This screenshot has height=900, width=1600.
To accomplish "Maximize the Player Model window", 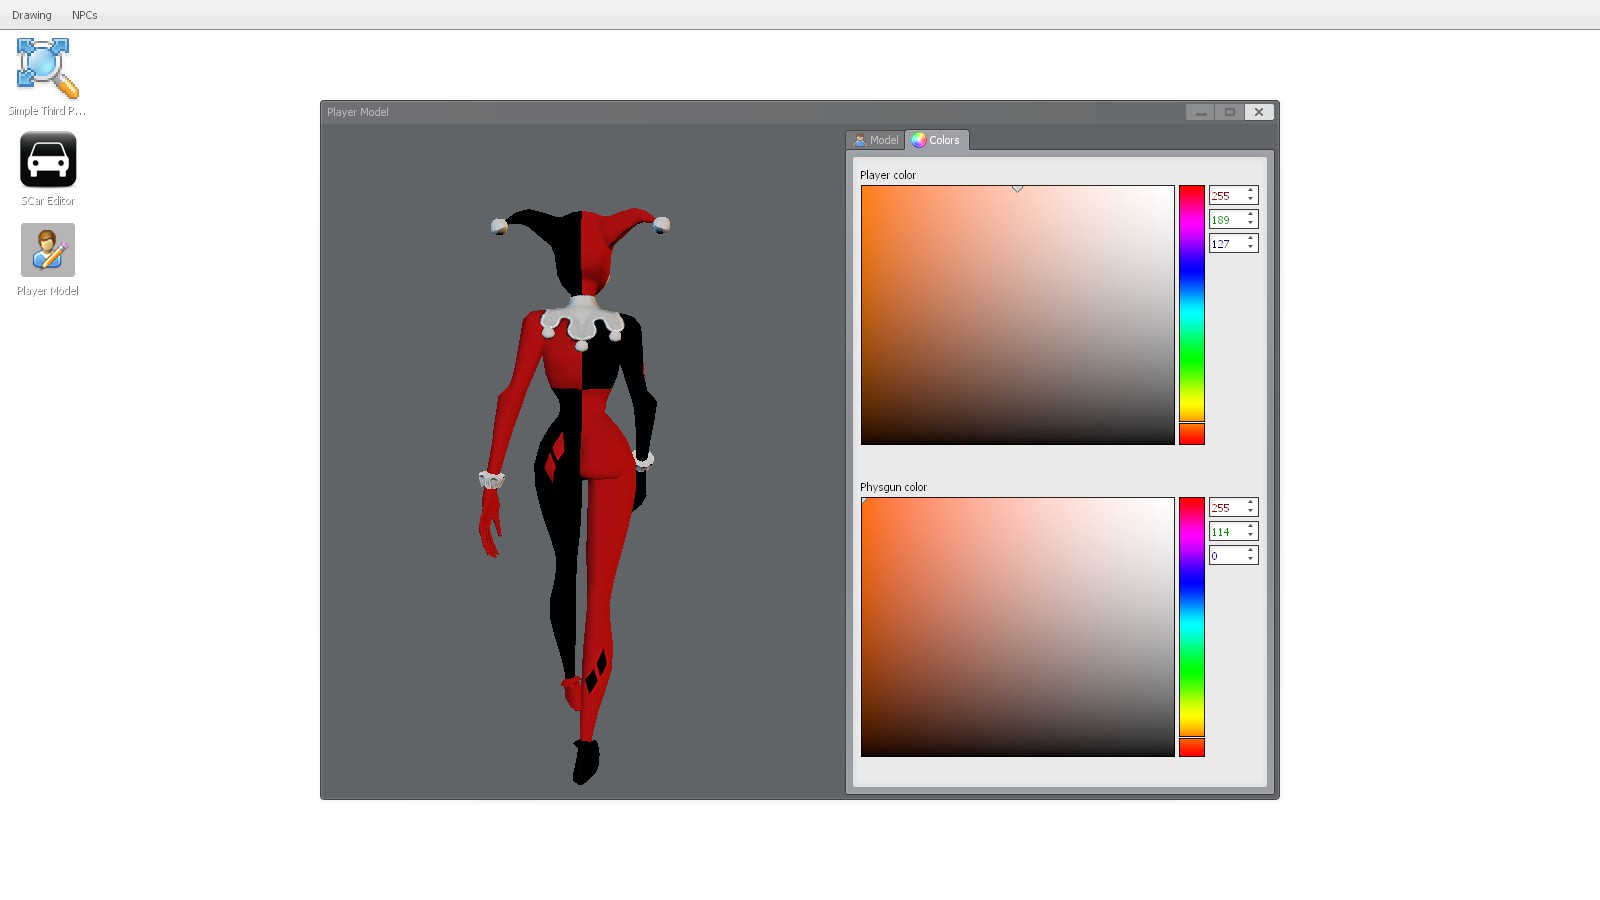I will pos(1230,112).
